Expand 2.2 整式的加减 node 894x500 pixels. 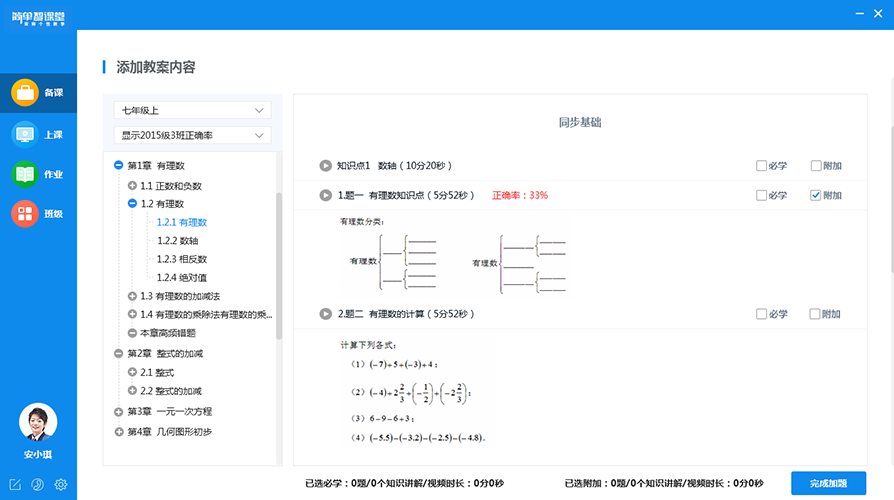pyautogui.click(x=132, y=391)
